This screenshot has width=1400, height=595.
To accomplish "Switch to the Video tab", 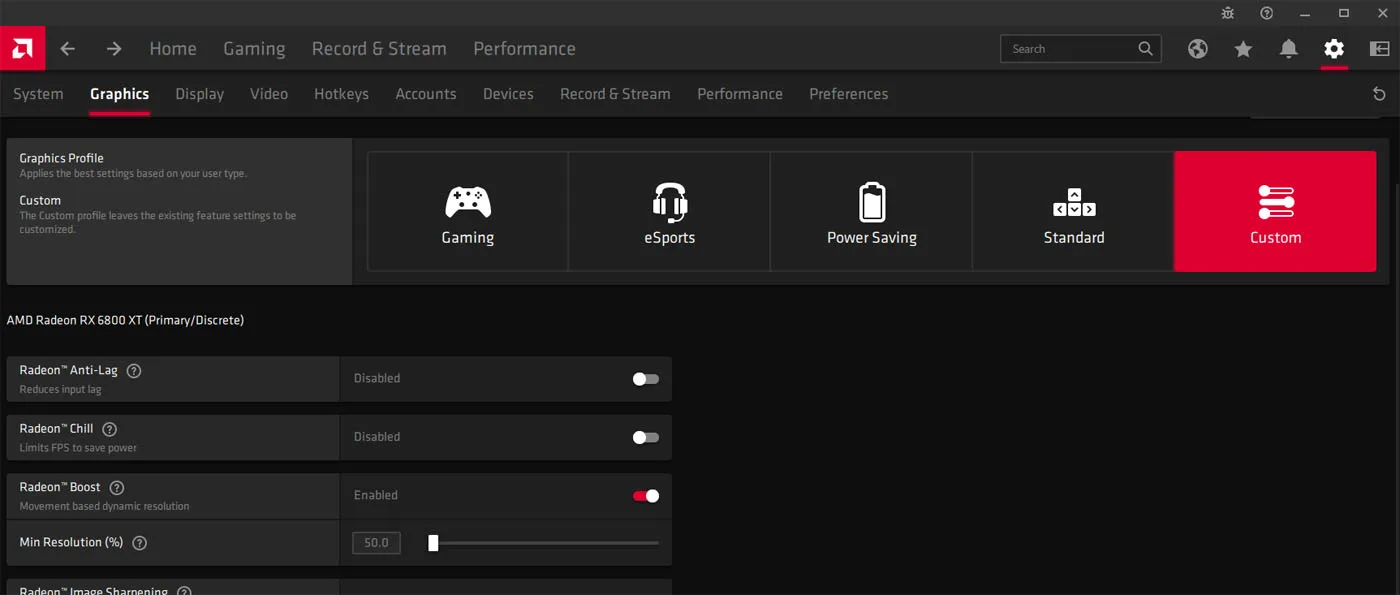I will point(269,94).
